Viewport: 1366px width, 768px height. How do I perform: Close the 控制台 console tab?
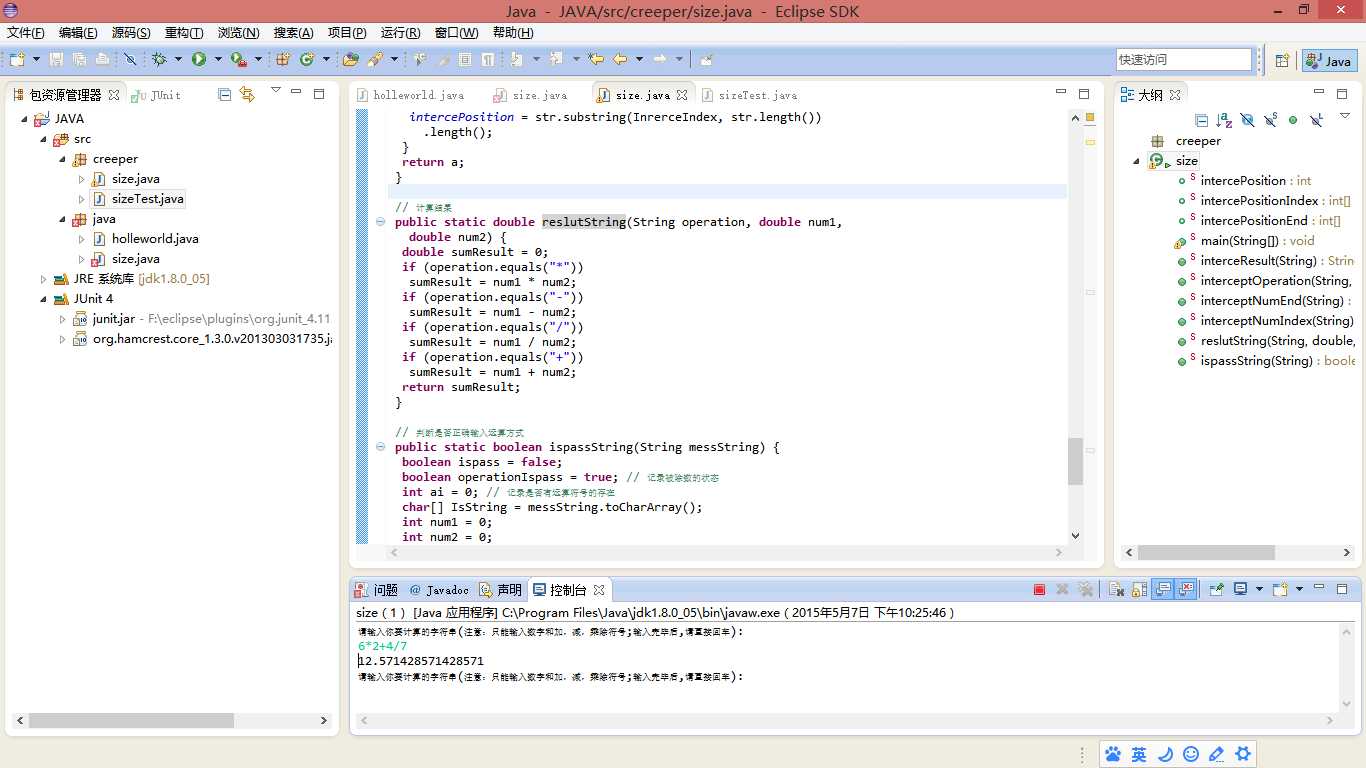coord(599,590)
